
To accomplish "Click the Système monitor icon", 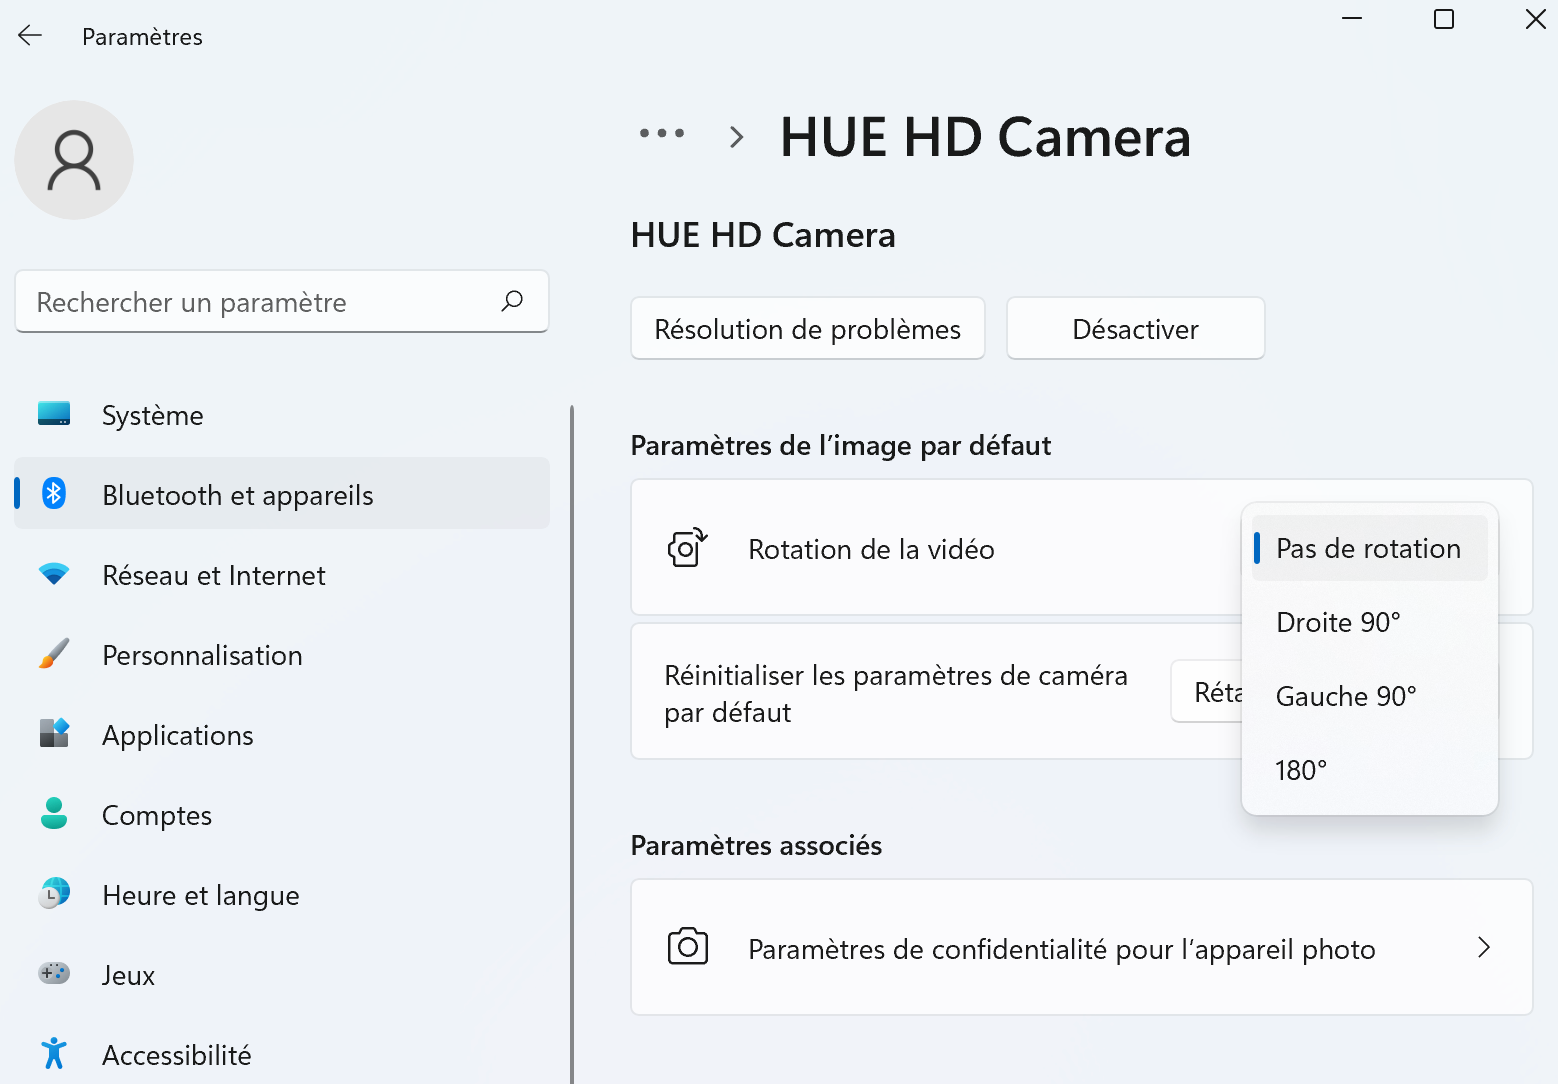I will (54, 413).
